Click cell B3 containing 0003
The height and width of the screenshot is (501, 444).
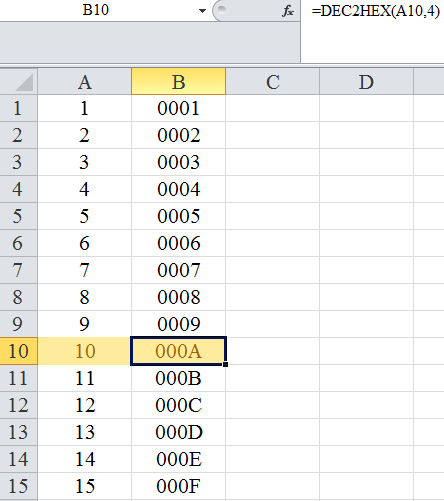pyautogui.click(x=179, y=162)
